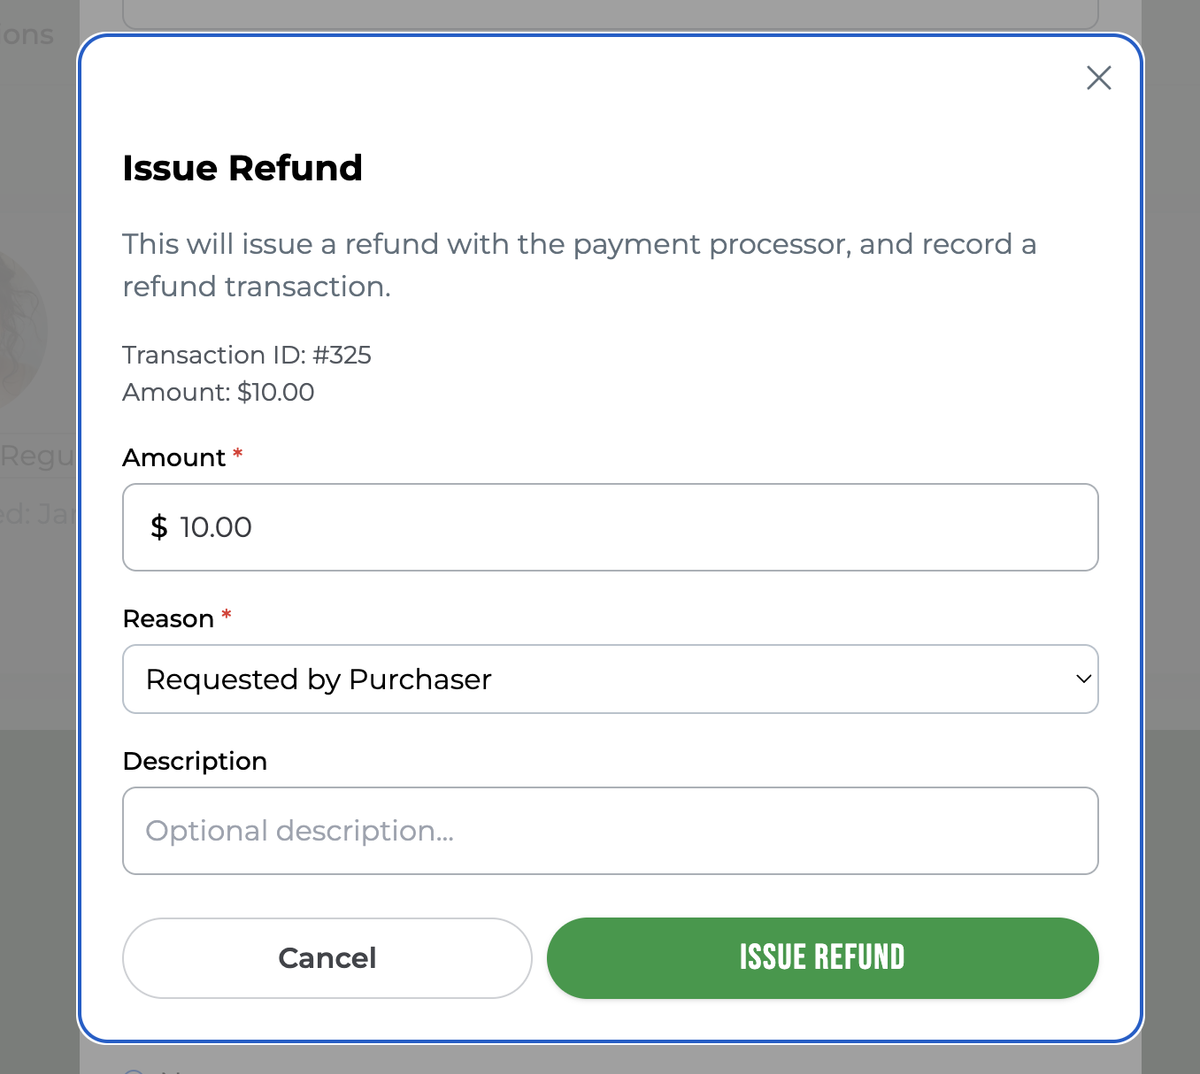Click the dollar sign prefix in Amount field
Image resolution: width=1200 pixels, height=1074 pixels.
[158, 527]
